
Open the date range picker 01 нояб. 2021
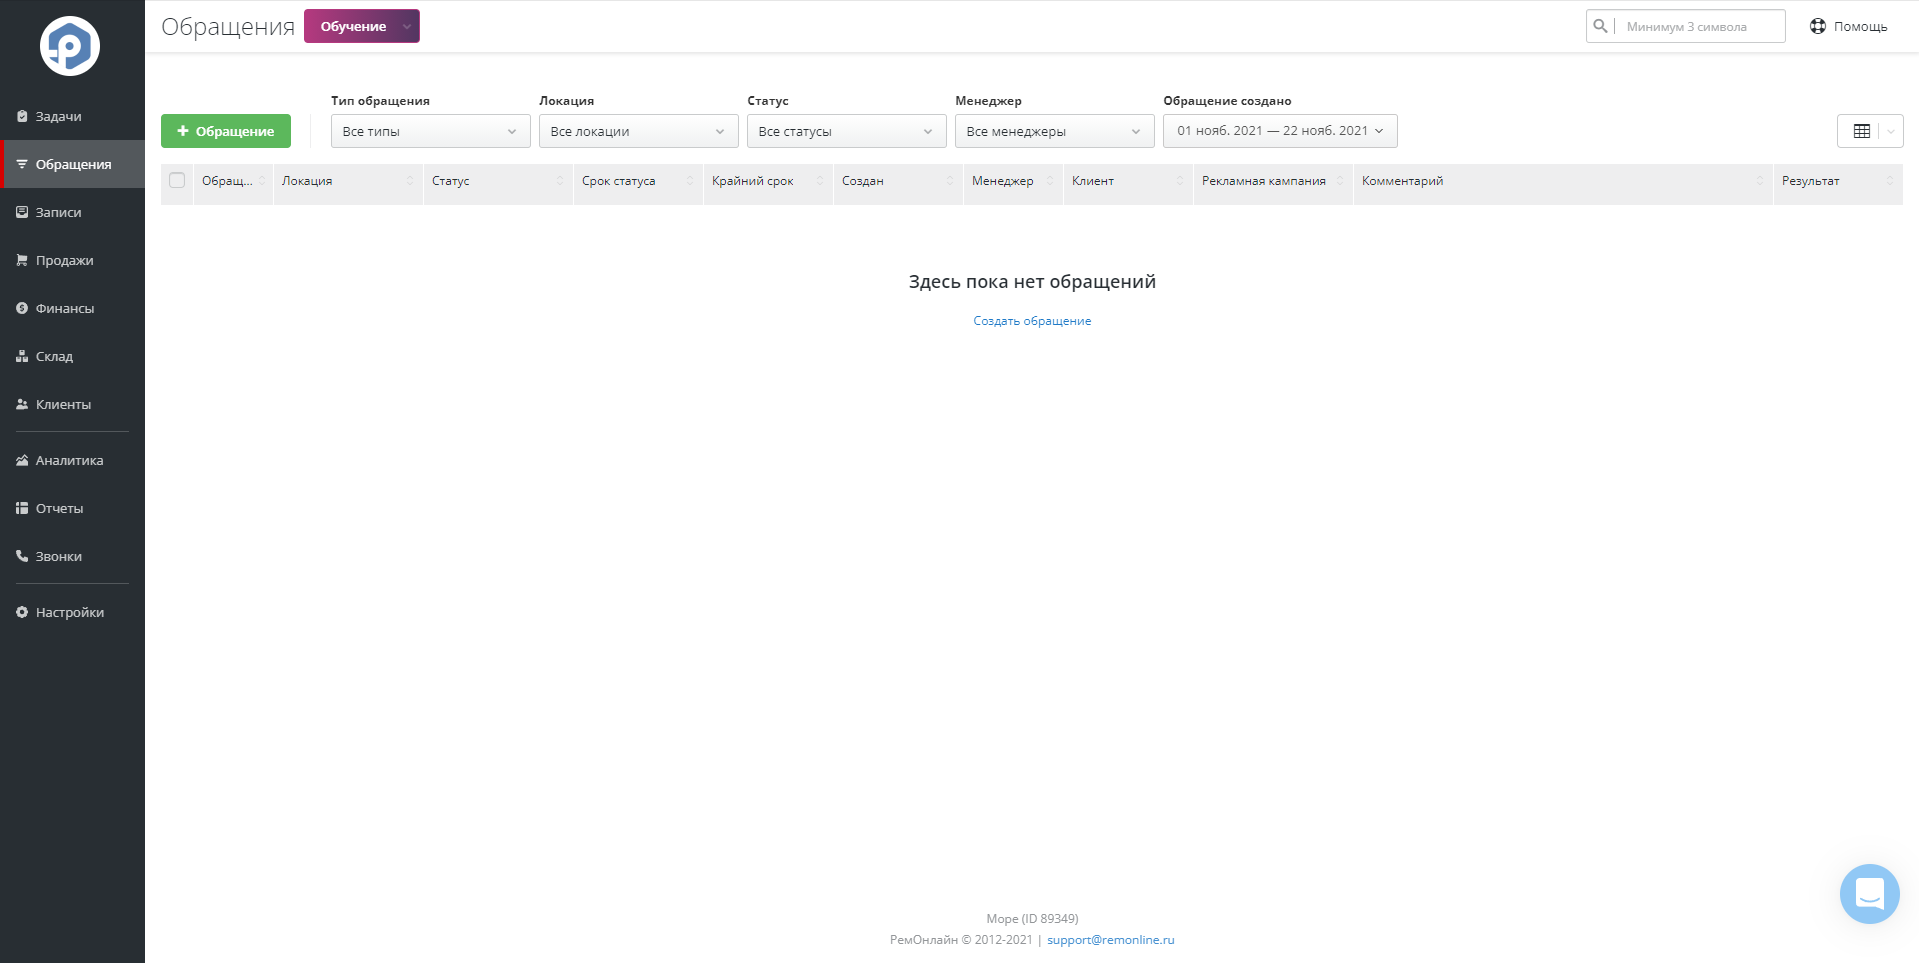coord(1280,131)
